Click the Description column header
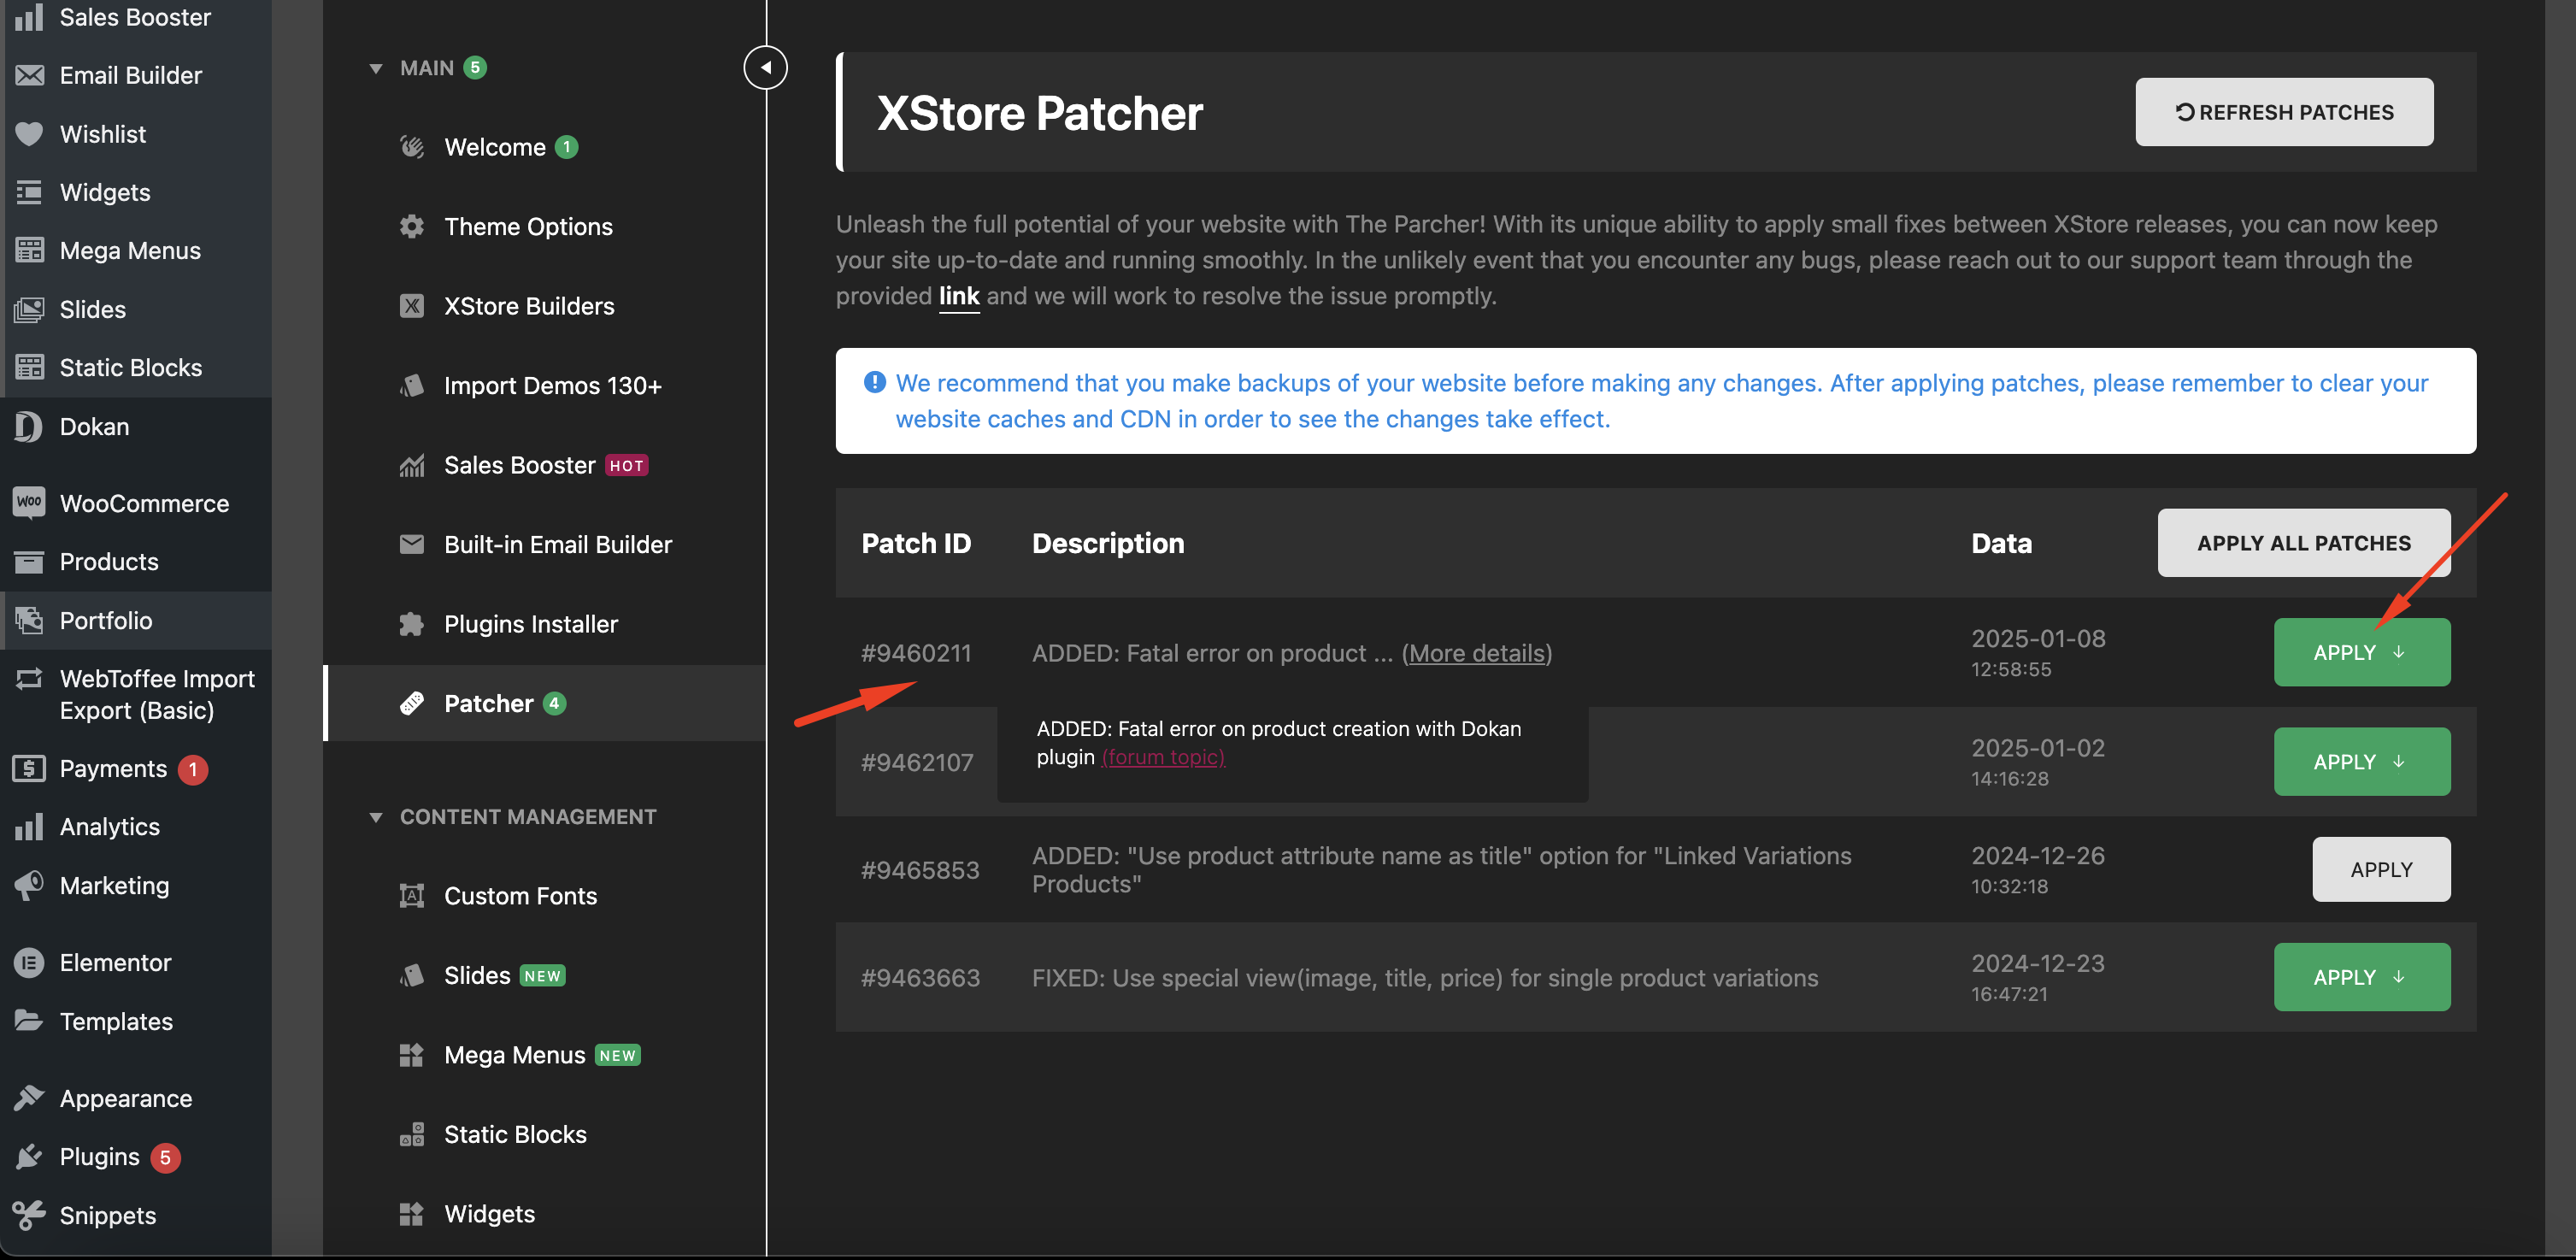Viewport: 2576px width, 1260px height. point(1108,543)
